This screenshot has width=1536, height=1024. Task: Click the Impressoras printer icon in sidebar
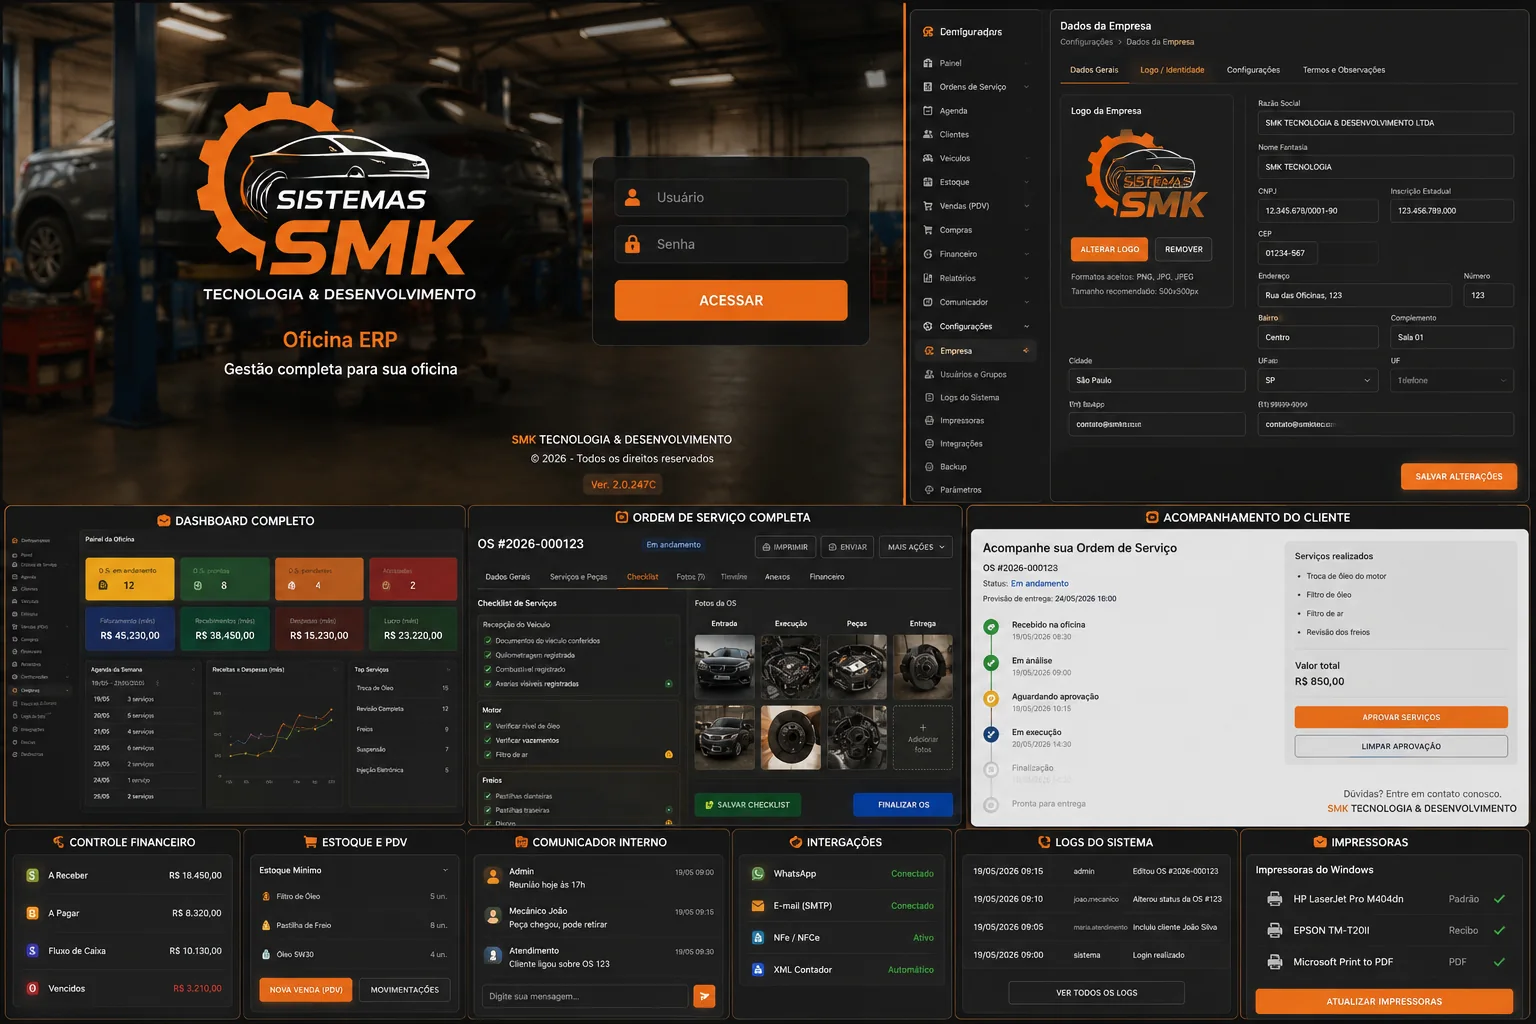[x=929, y=421]
